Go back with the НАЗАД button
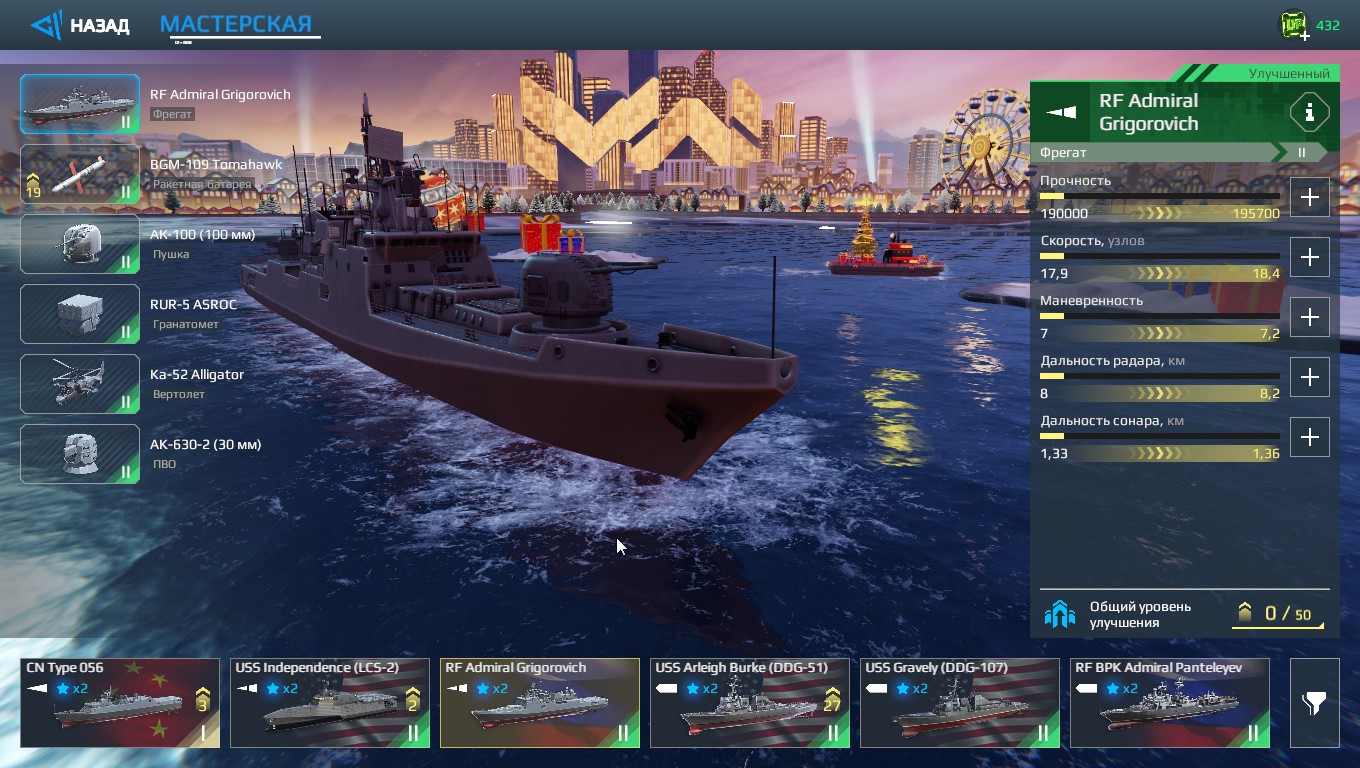The width and height of the screenshot is (1360, 768). pyautogui.click(x=81, y=25)
